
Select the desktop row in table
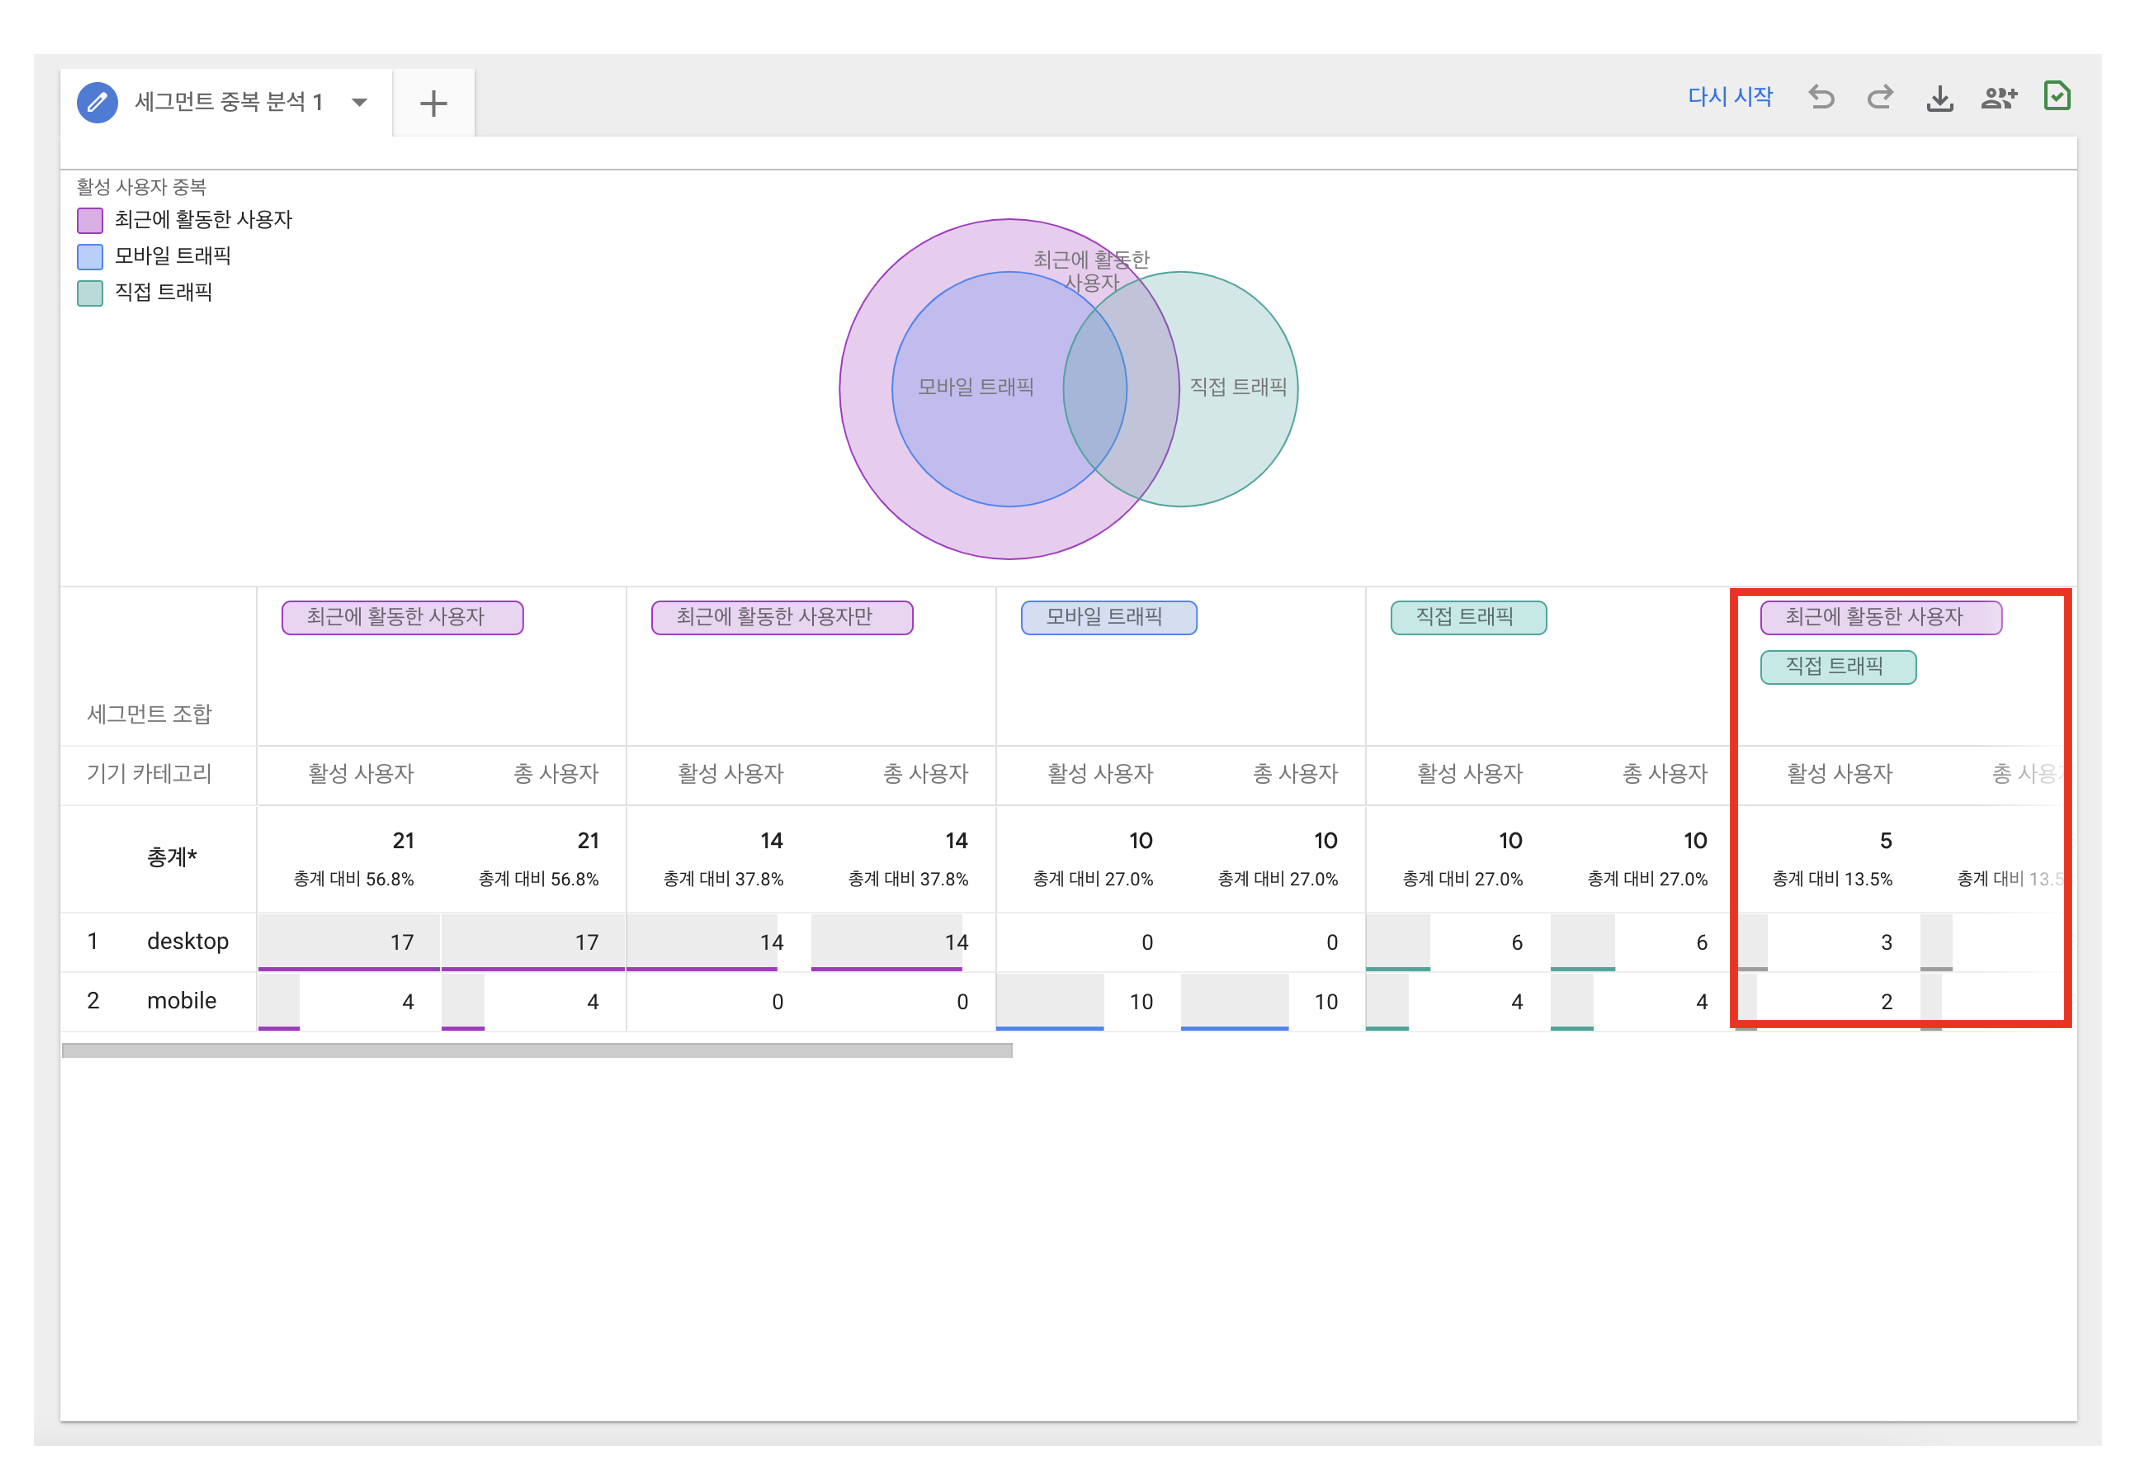(187, 941)
